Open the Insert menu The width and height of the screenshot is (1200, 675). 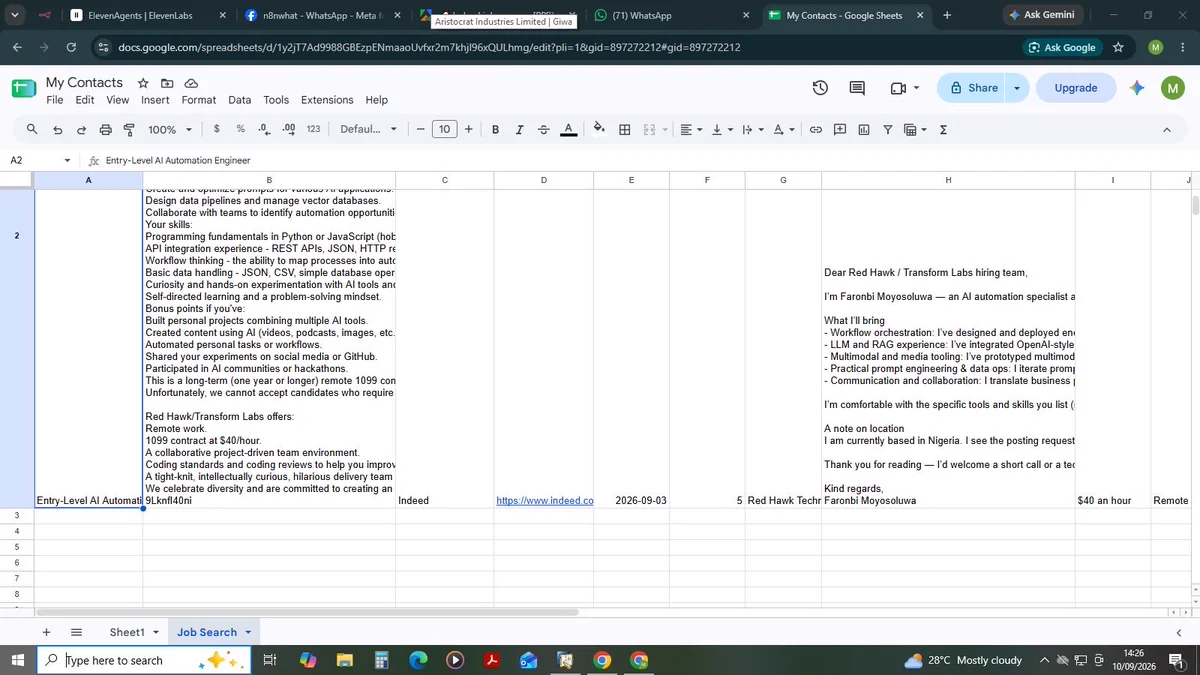(x=155, y=100)
